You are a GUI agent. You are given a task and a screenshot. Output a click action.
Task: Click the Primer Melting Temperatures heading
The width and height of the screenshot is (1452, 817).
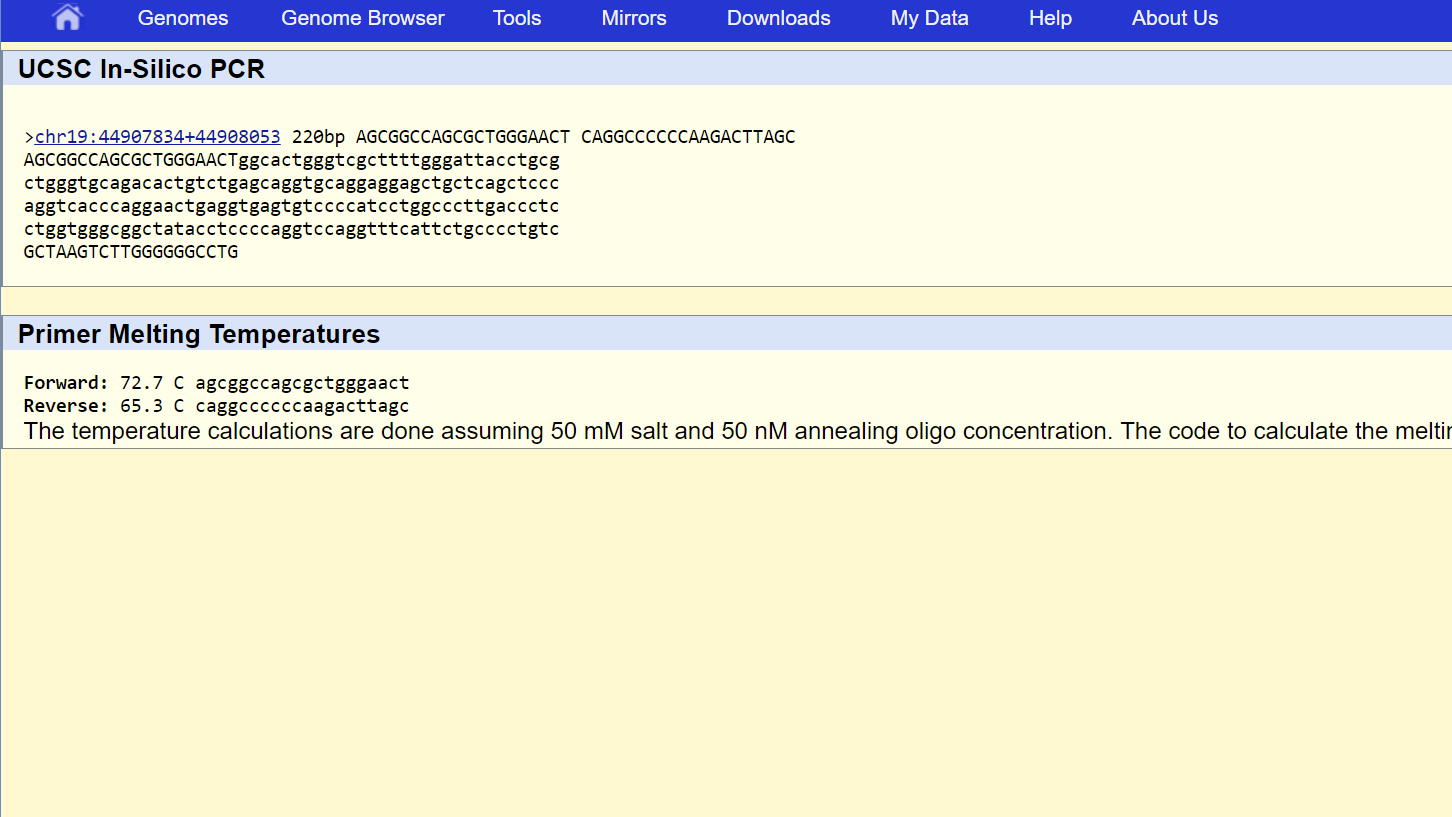click(x=199, y=334)
